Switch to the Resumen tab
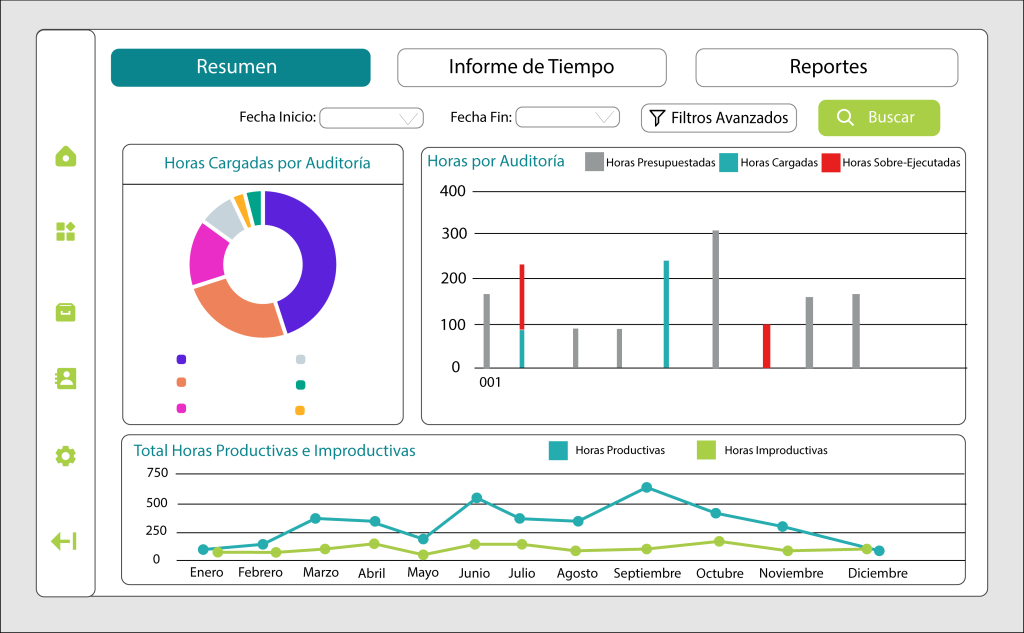Viewport: 1024px width, 633px height. tap(240, 67)
